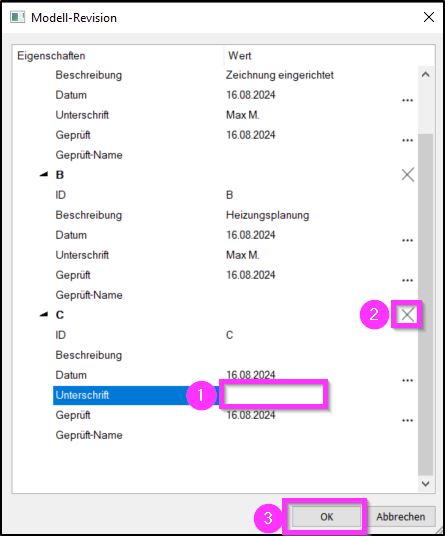Viewport: 445px width, 536px height.
Task: Click the scrollbar up arrow
Action: 426,75
